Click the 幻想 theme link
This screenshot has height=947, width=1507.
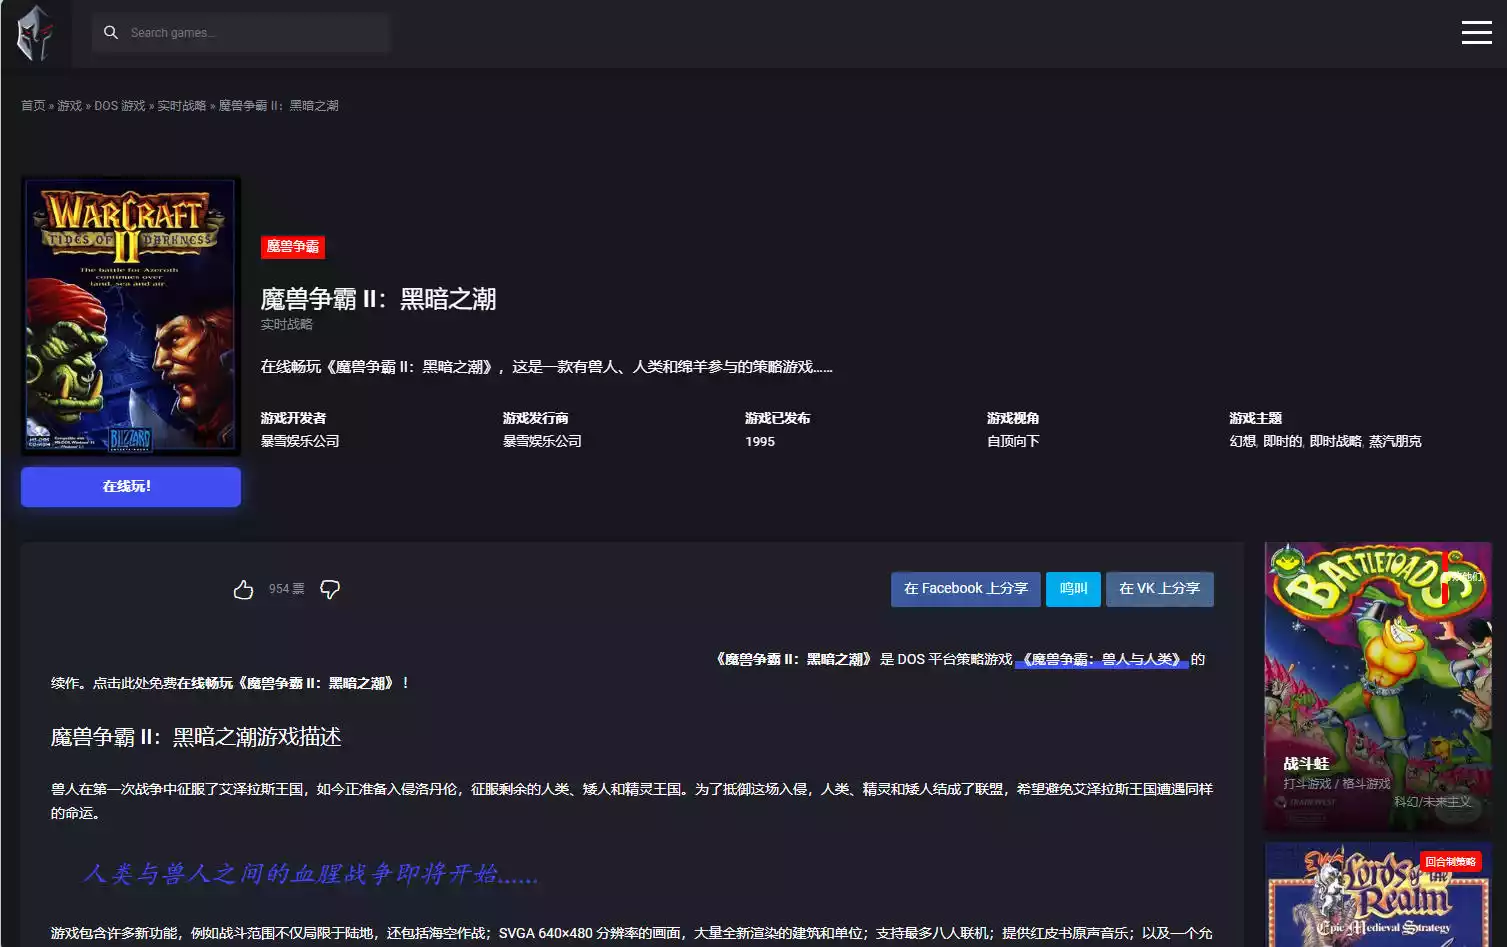pyautogui.click(x=1242, y=441)
